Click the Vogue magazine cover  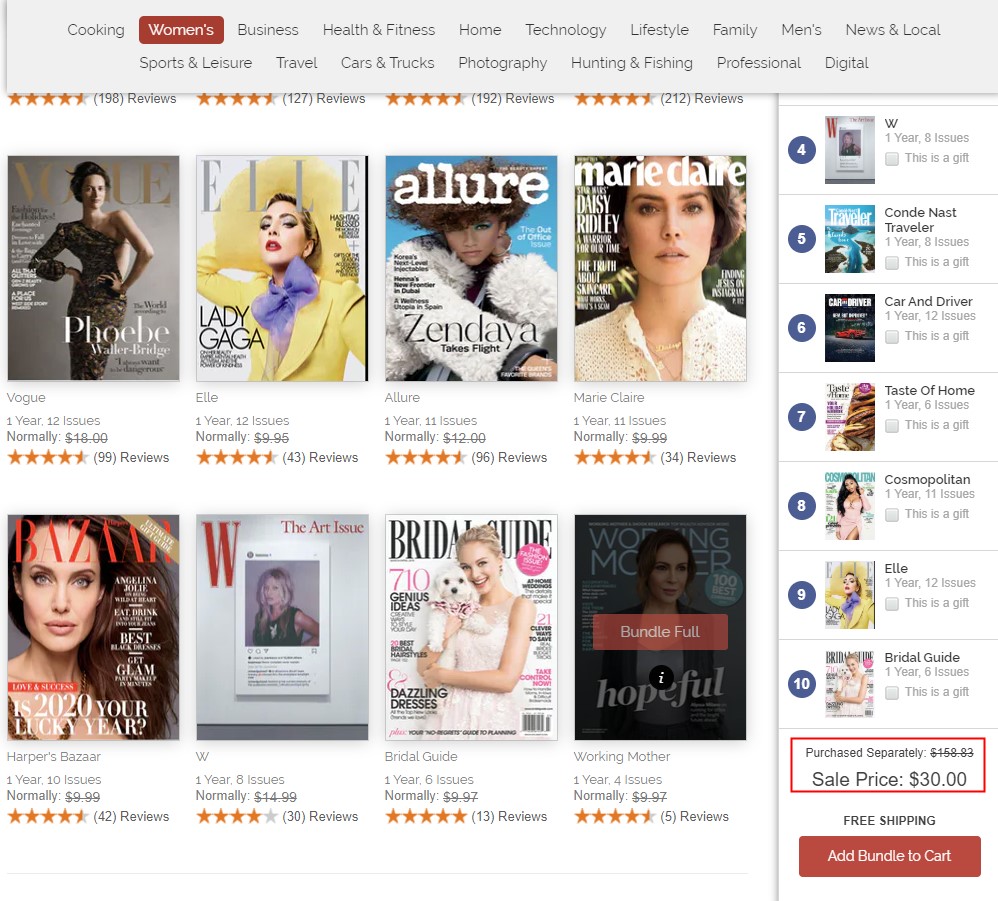click(x=93, y=268)
